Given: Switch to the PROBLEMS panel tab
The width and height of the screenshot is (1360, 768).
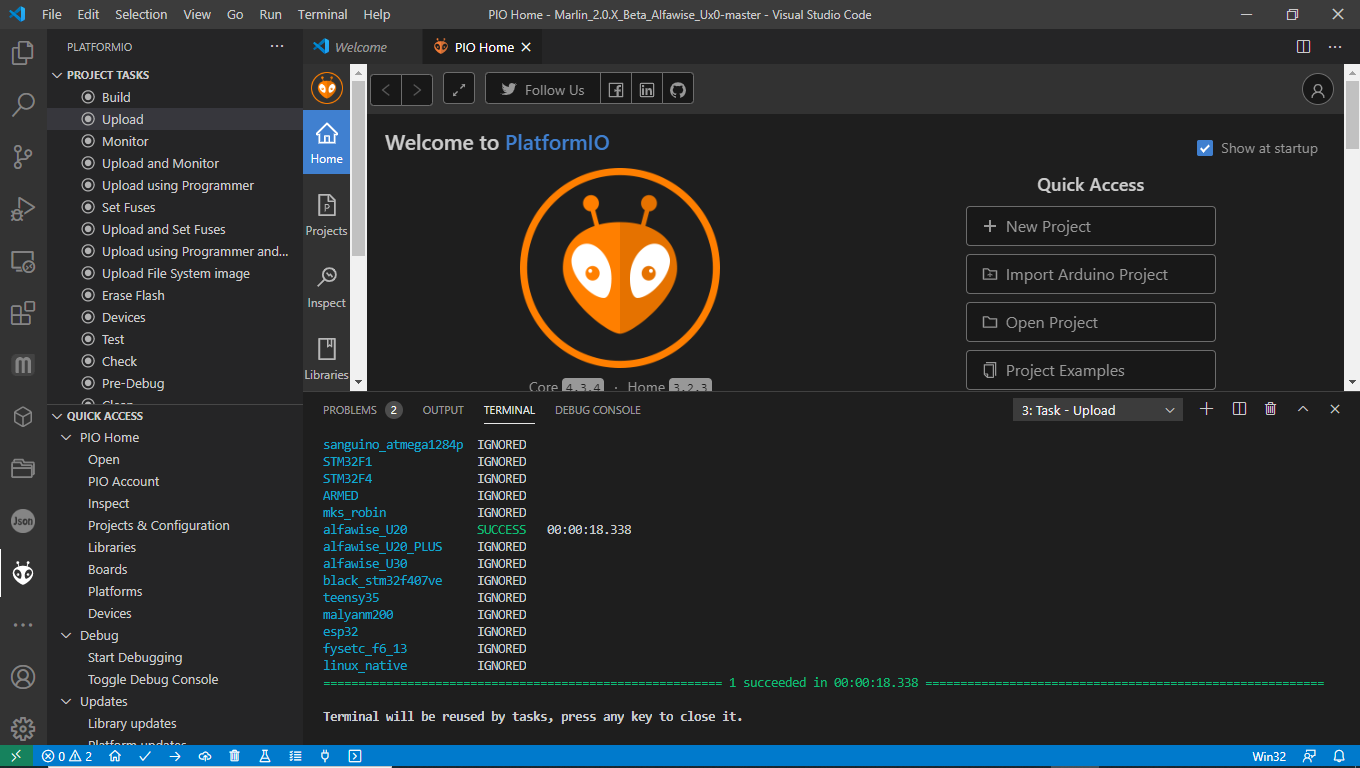Looking at the screenshot, I should tap(350, 410).
